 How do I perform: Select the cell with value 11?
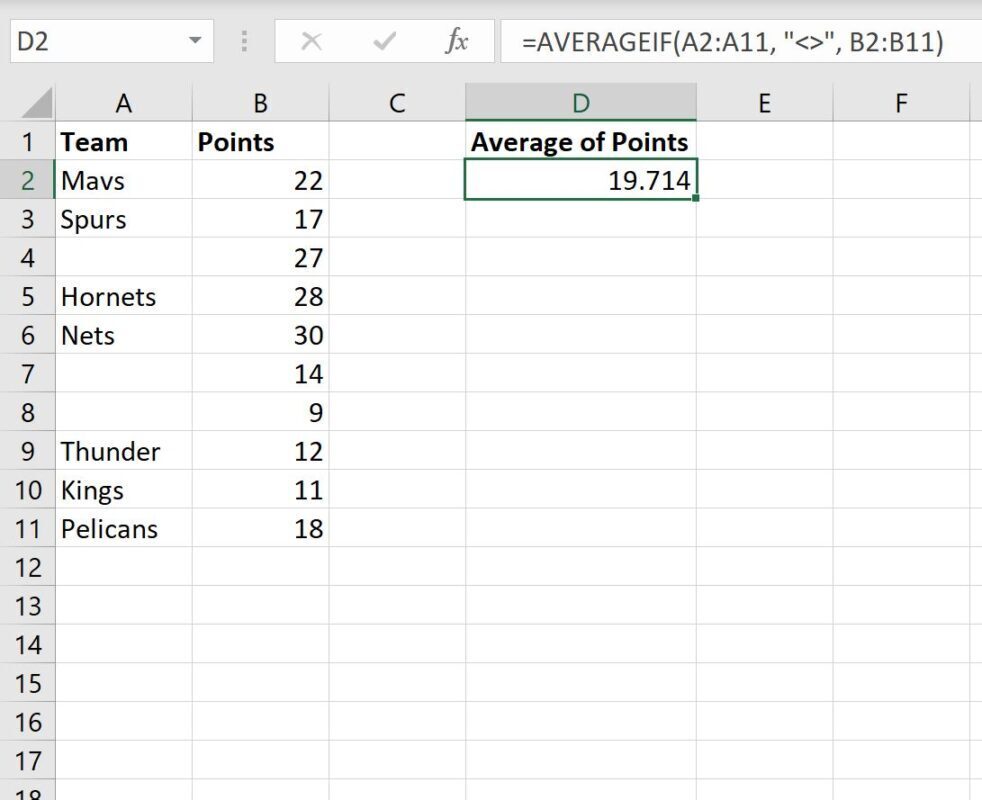(261, 490)
